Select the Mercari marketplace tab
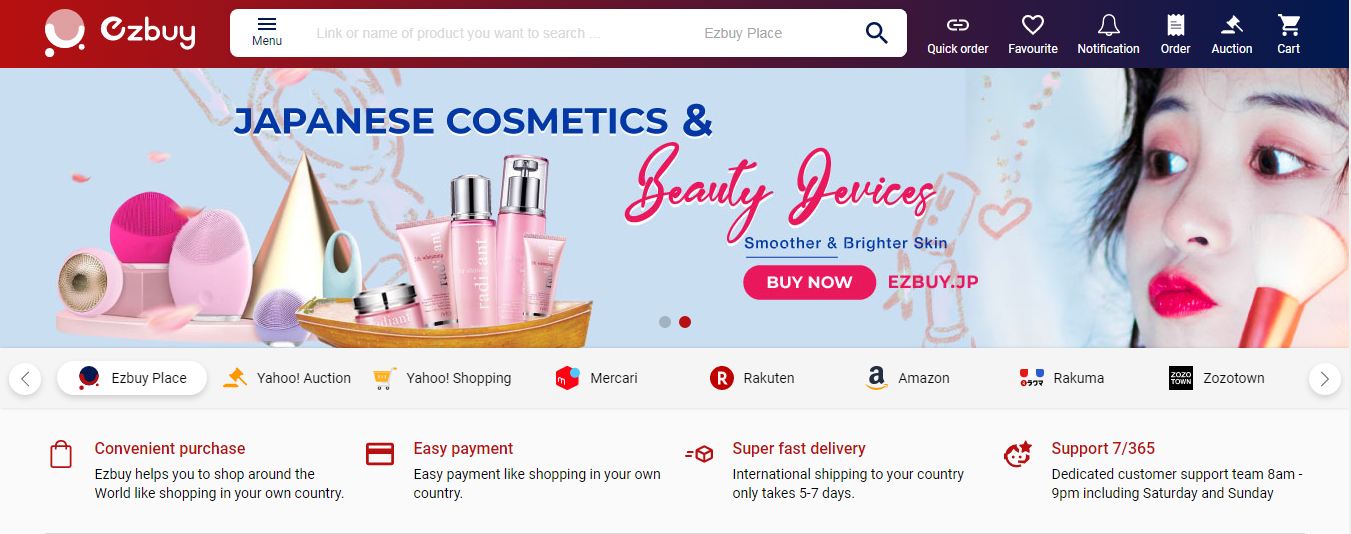Viewport: 1351px width, 534px height. (597, 378)
